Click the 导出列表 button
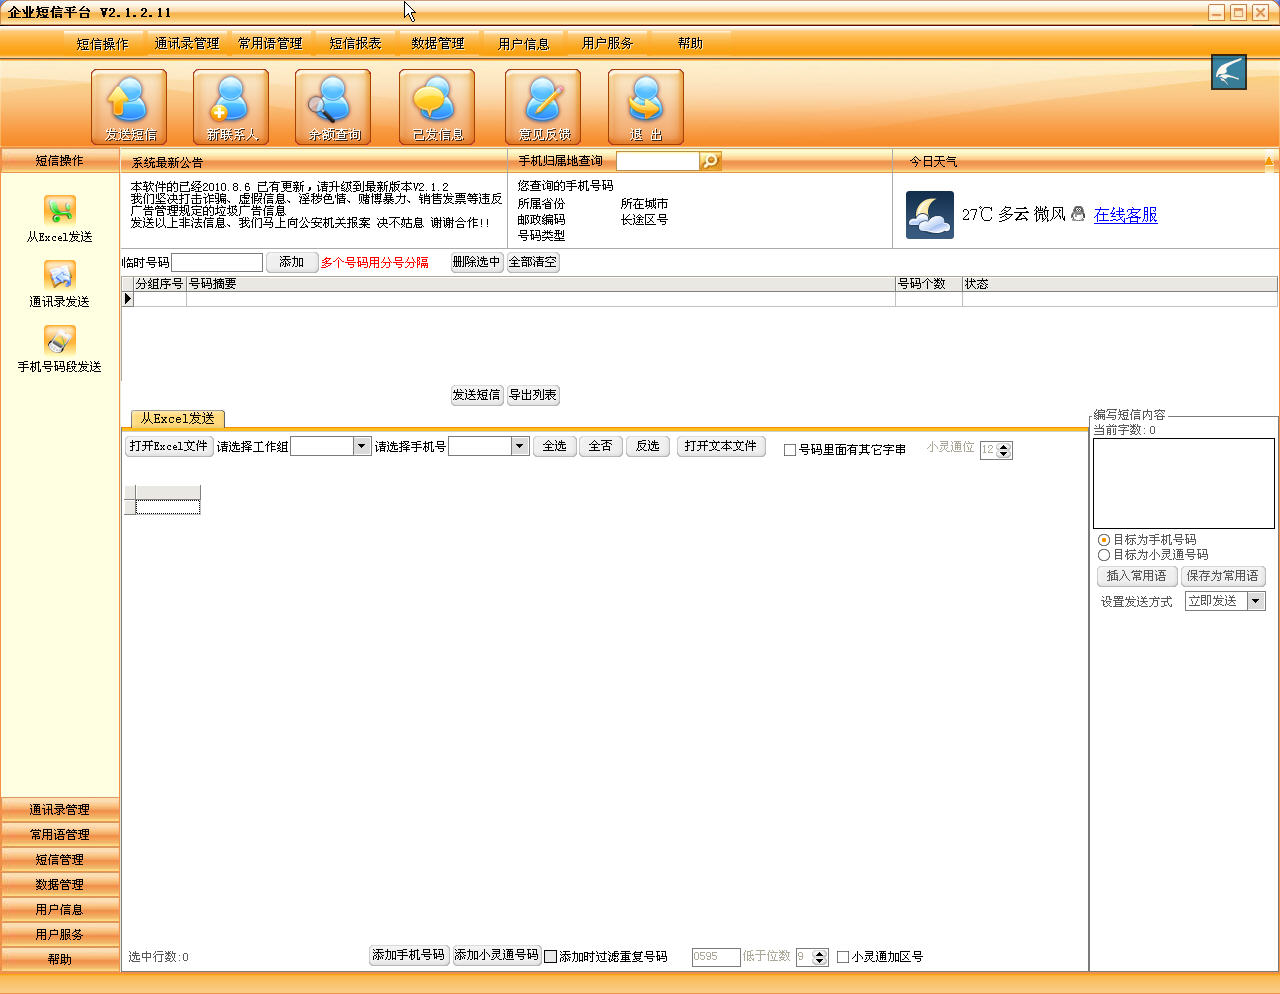The image size is (1280, 994). click(x=533, y=395)
